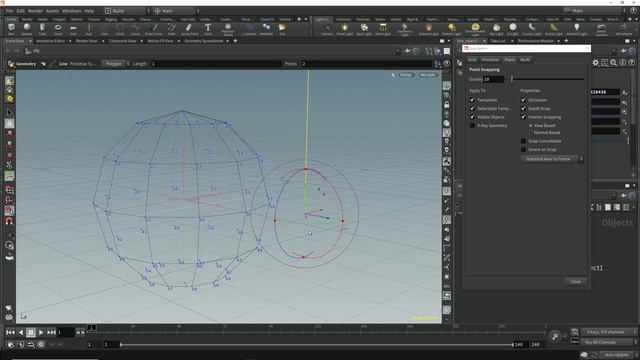Open the Main radial menu dropdown

tap(175, 11)
